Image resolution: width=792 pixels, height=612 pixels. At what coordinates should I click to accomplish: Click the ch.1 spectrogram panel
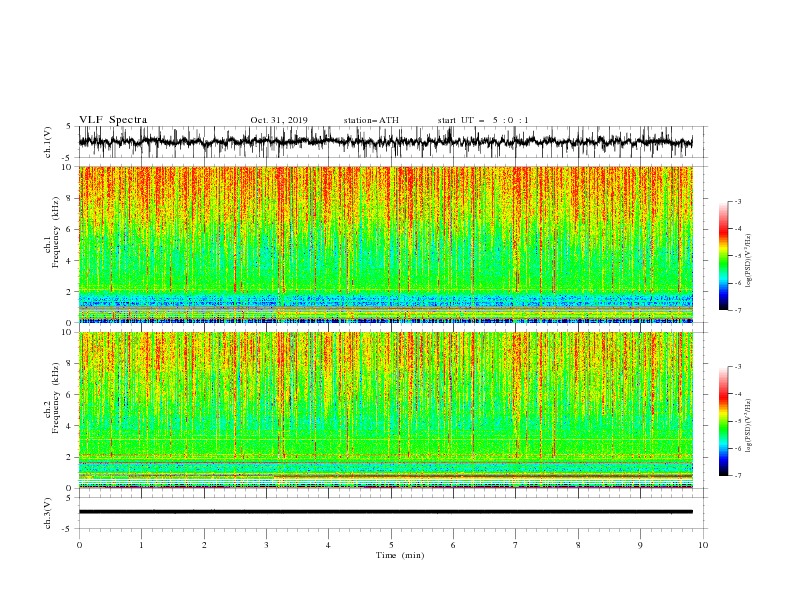tap(385, 244)
